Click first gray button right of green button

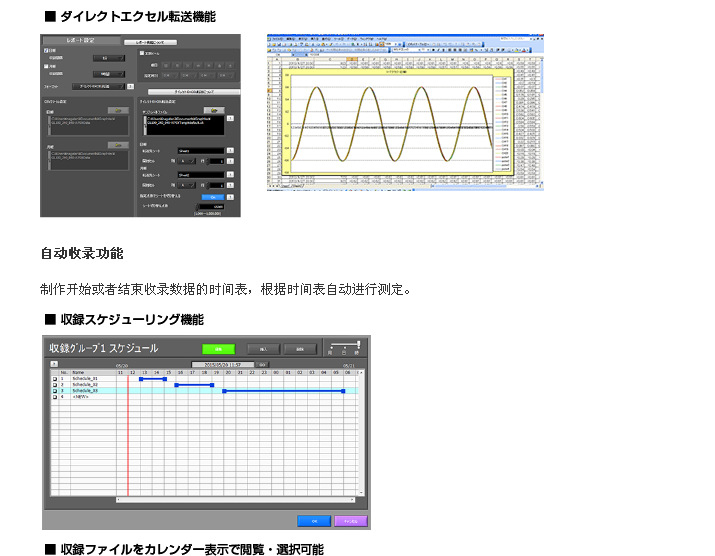(x=264, y=349)
